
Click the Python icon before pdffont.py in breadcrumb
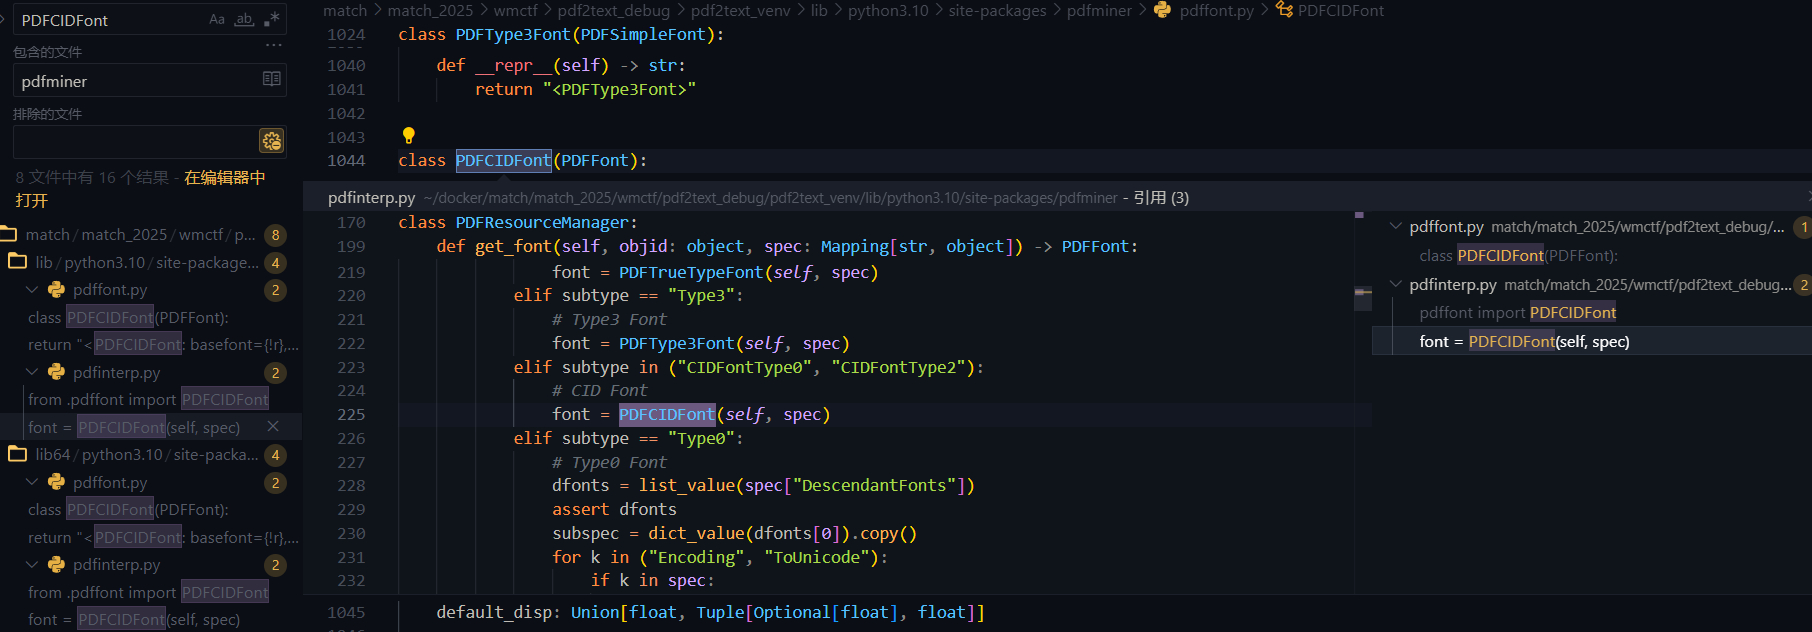pos(1162,10)
